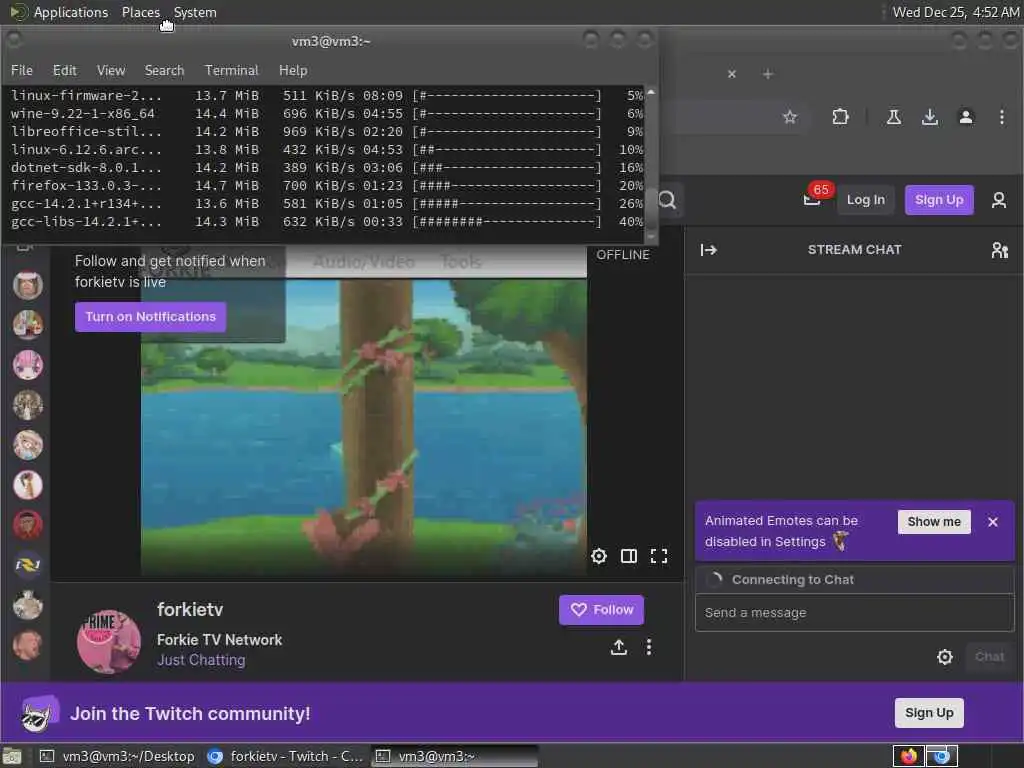Click the date and time clock
Screen dimensions: 1024x768
[x=955, y=12]
